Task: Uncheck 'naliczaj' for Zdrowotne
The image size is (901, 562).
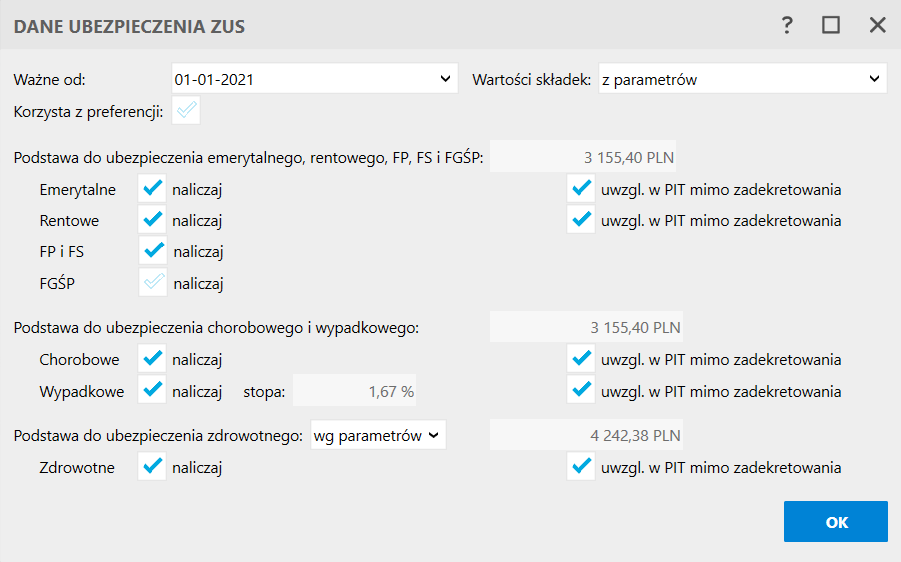Action: 153,467
